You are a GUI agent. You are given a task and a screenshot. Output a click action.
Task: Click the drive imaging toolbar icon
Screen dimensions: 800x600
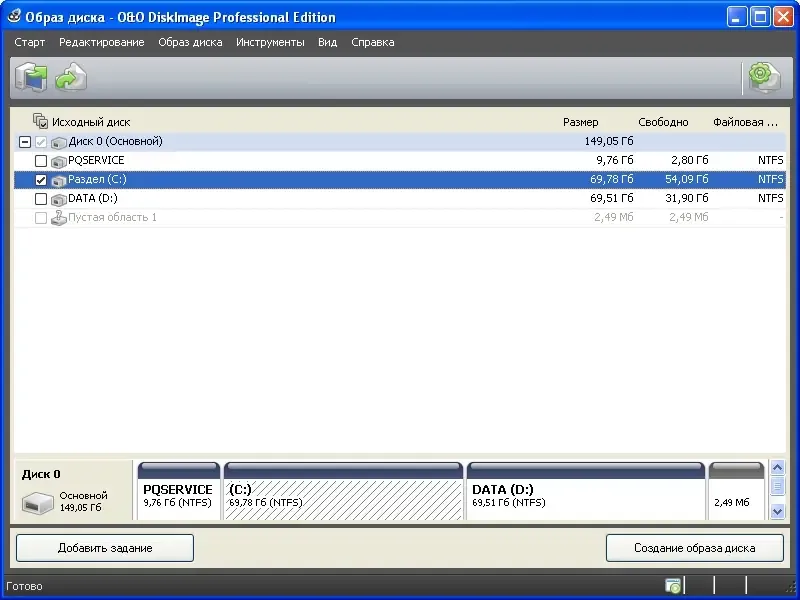pos(31,78)
